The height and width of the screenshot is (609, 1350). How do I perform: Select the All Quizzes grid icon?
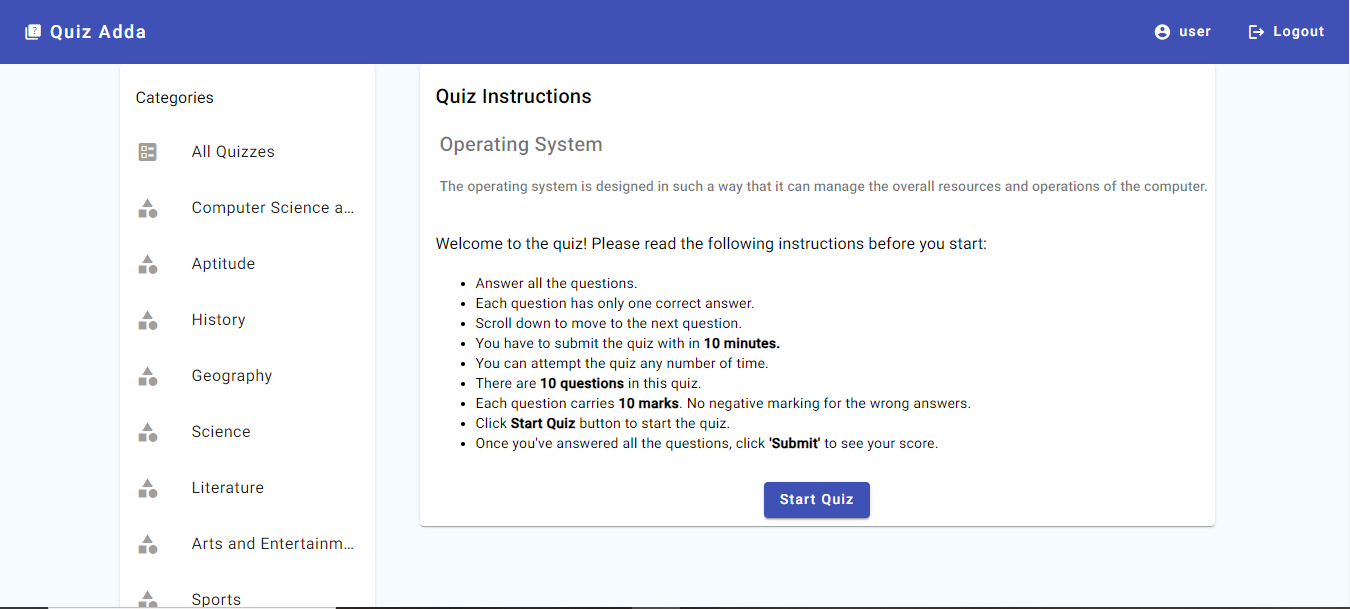click(148, 152)
